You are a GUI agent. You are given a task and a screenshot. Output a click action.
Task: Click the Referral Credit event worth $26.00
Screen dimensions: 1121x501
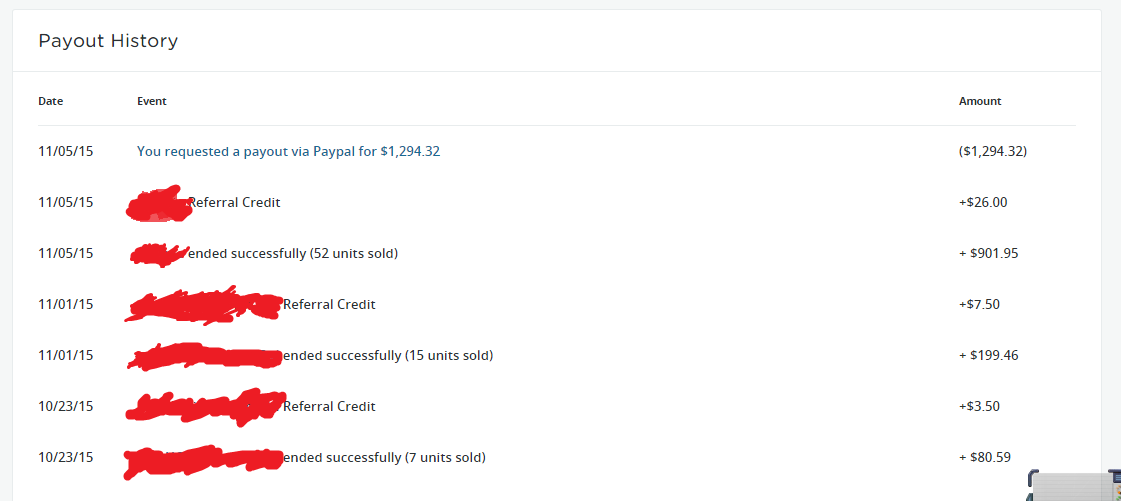tap(234, 203)
